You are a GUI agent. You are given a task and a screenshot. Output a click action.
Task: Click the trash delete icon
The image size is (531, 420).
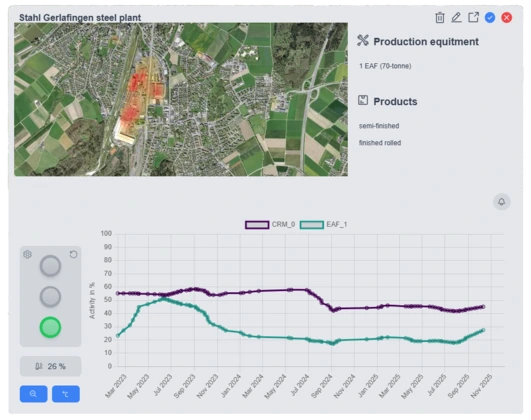point(440,18)
